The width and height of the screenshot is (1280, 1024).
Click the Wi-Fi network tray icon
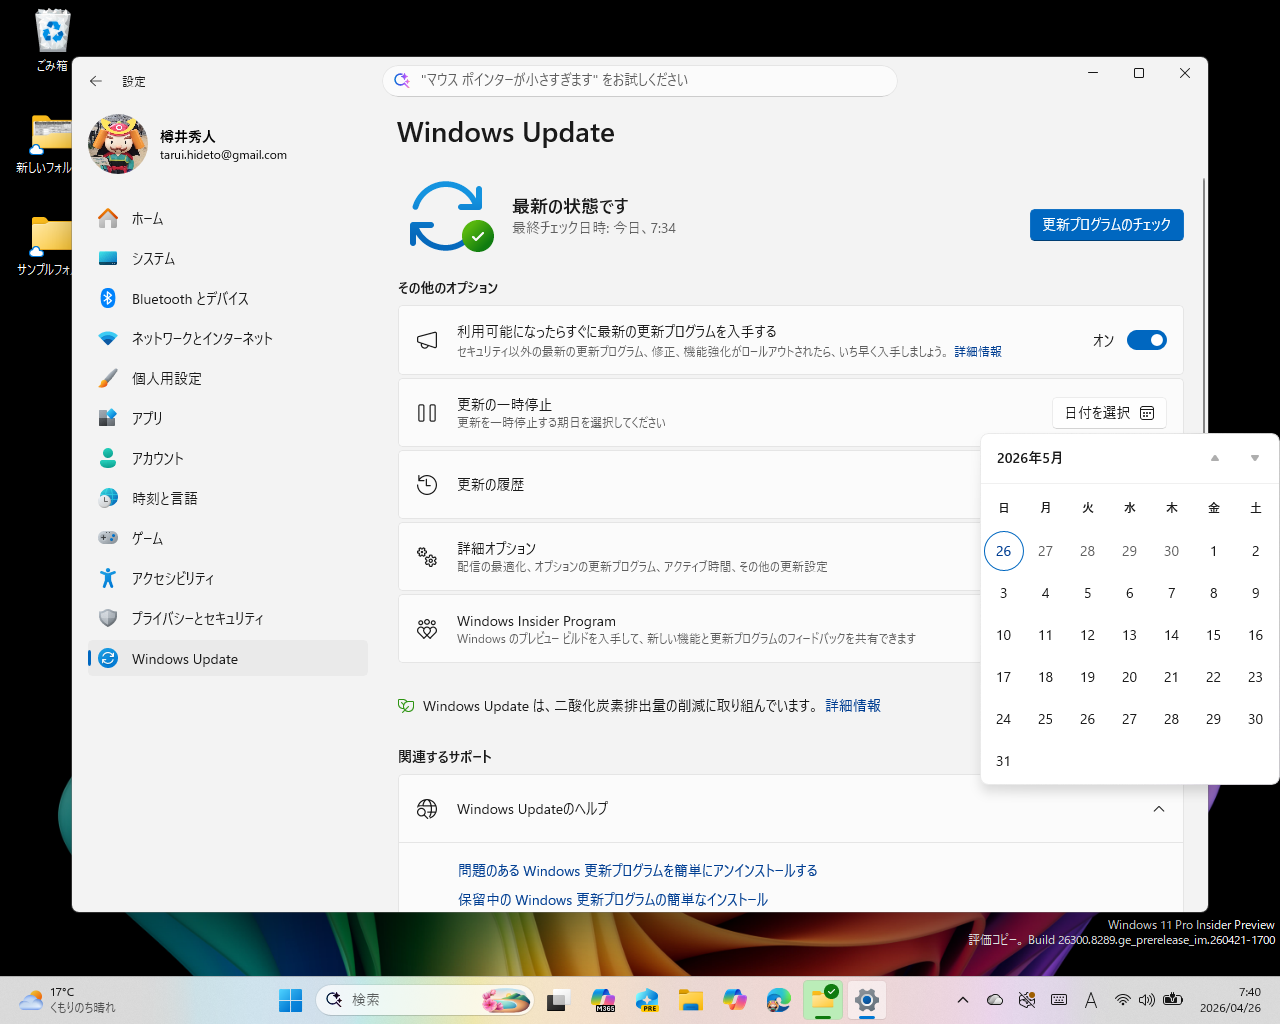(x=1123, y=1000)
